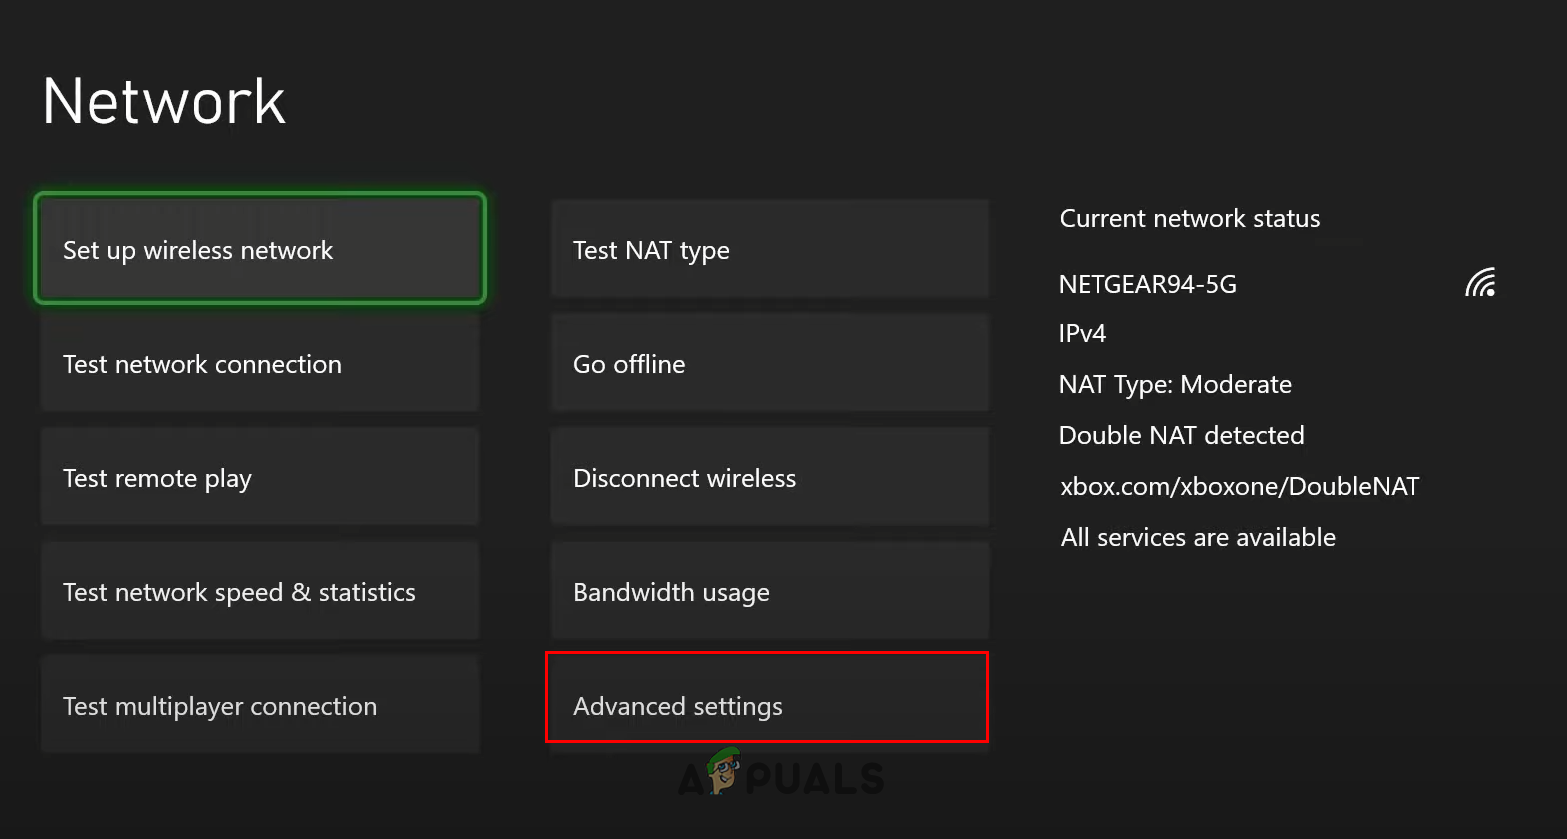Launch Test multiplayer connection
The height and width of the screenshot is (839, 1567).
coord(260,705)
